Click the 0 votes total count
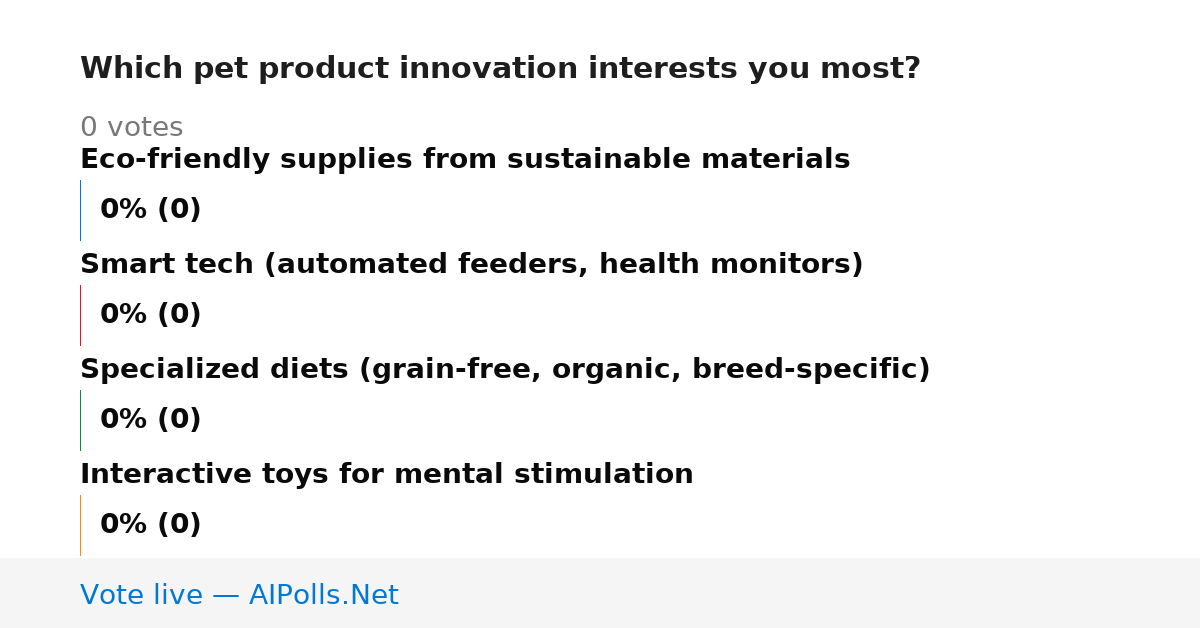This screenshot has height=628, width=1200. pyautogui.click(x=131, y=128)
